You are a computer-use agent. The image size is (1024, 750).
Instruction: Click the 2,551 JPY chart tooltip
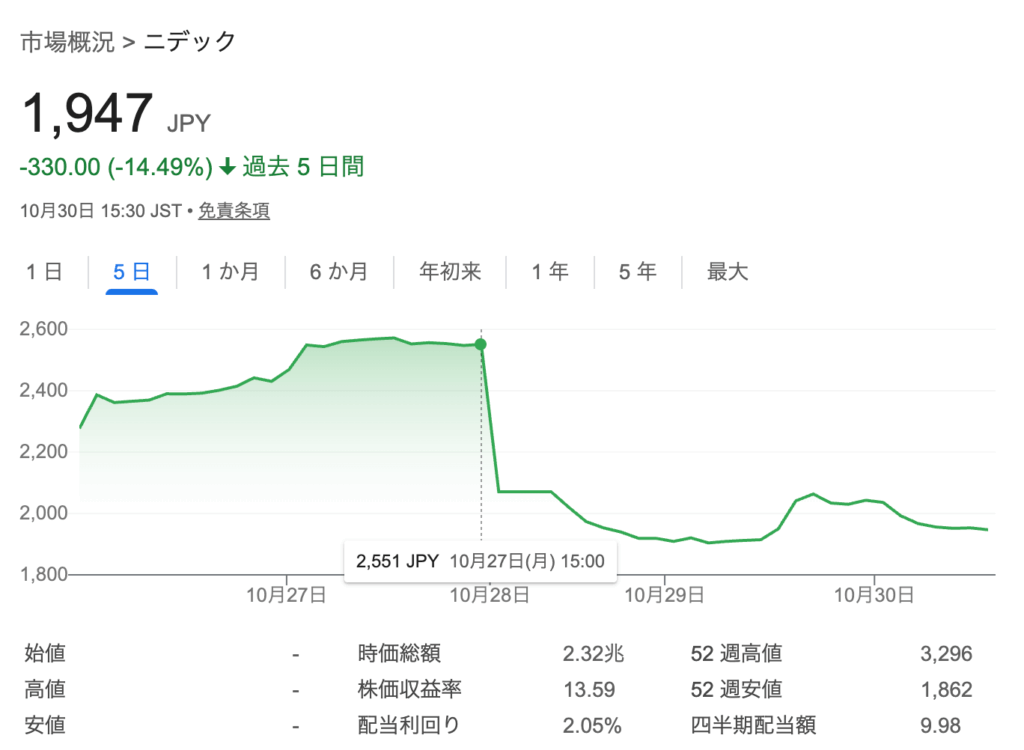(480, 561)
